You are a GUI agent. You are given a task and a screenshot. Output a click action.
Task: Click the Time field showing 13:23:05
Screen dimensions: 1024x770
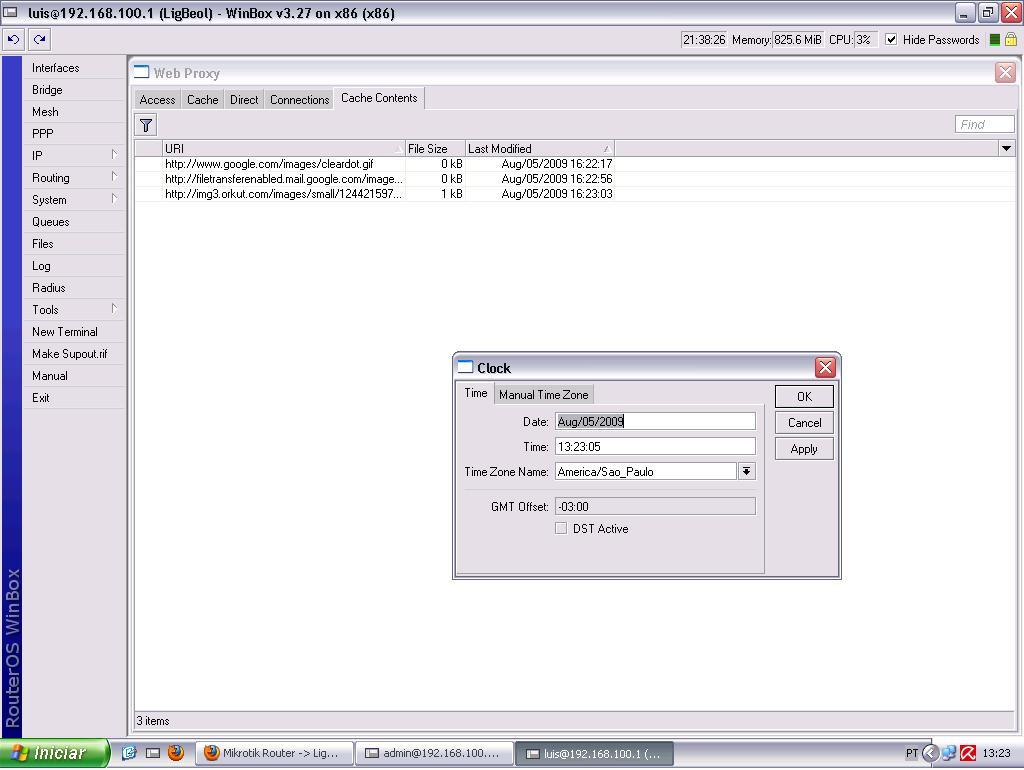click(655, 447)
